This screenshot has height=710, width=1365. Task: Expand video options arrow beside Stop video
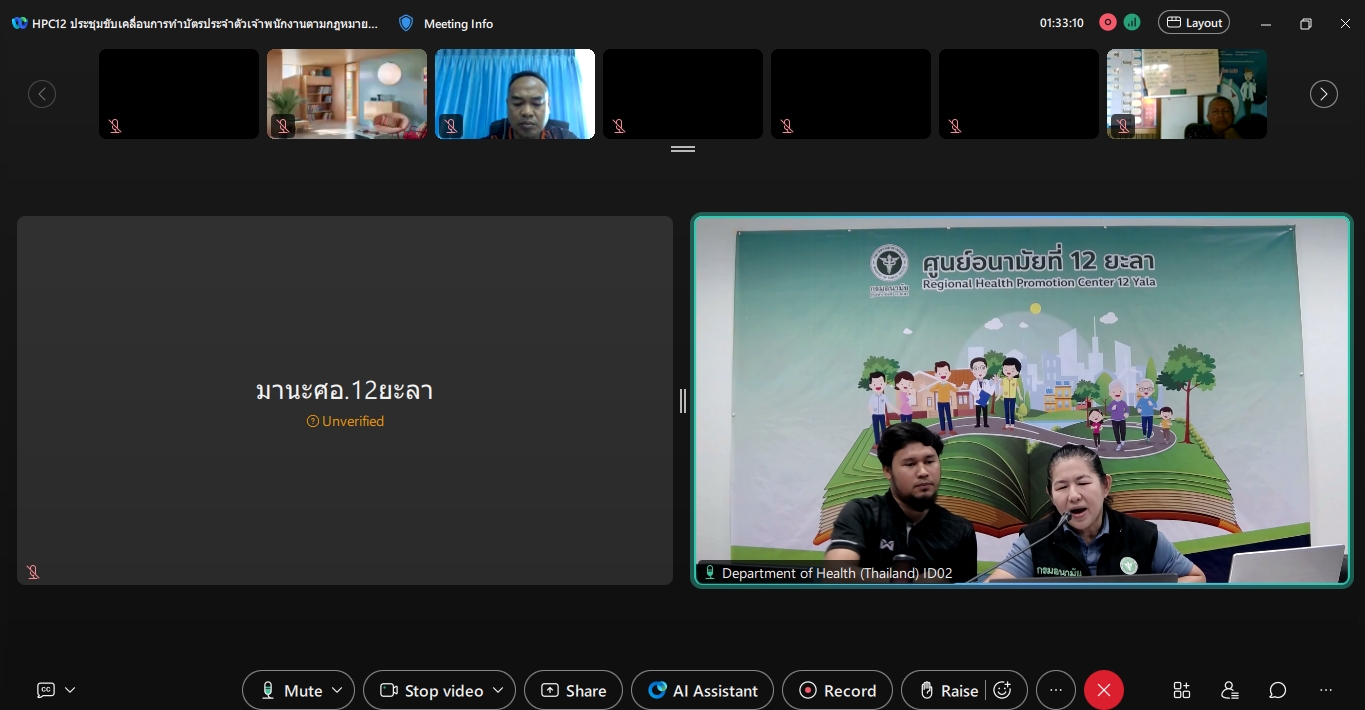tap(498, 690)
